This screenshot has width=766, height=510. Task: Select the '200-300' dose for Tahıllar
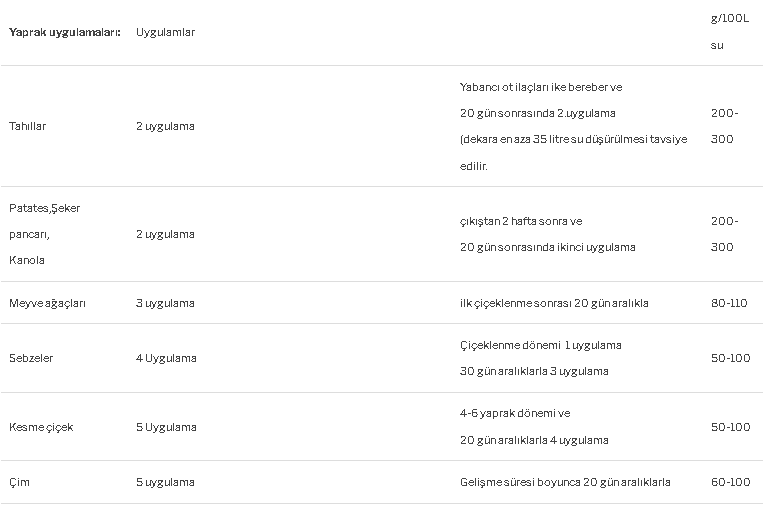pos(724,126)
